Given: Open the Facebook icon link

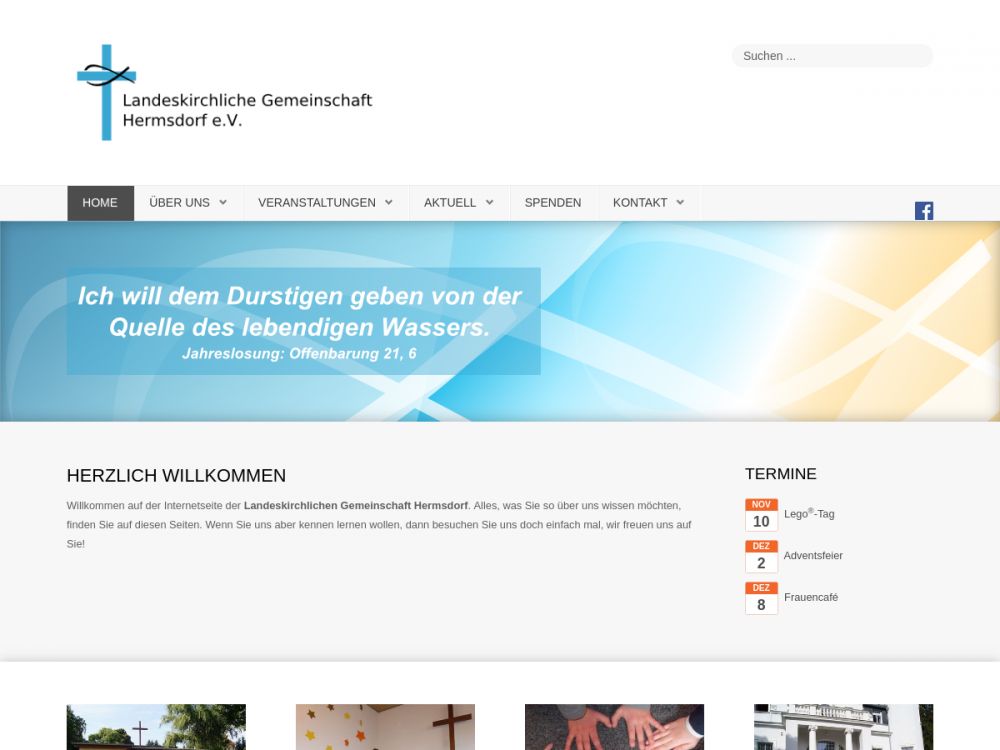Looking at the screenshot, I should (x=923, y=210).
